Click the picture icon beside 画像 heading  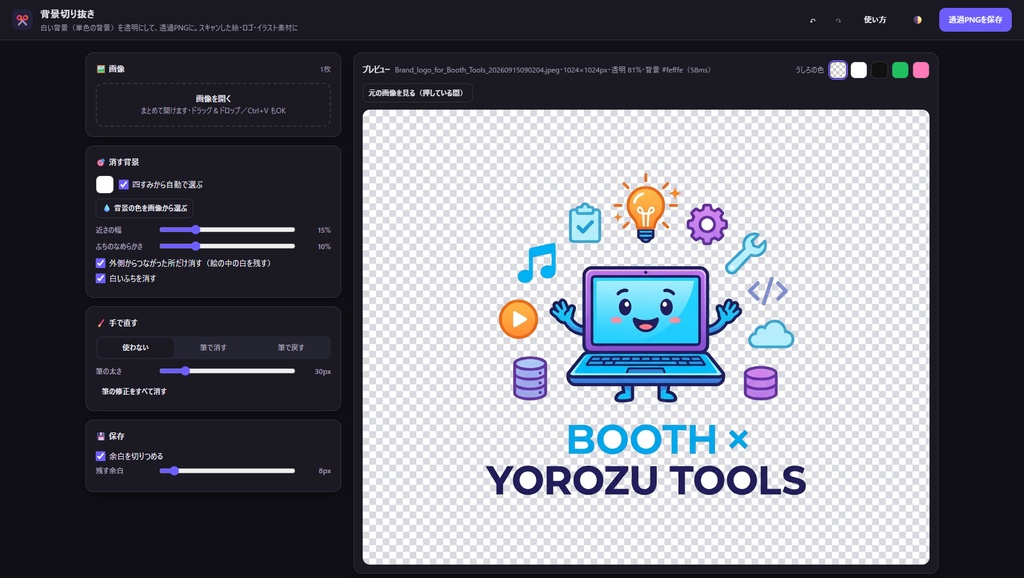(x=101, y=69)
